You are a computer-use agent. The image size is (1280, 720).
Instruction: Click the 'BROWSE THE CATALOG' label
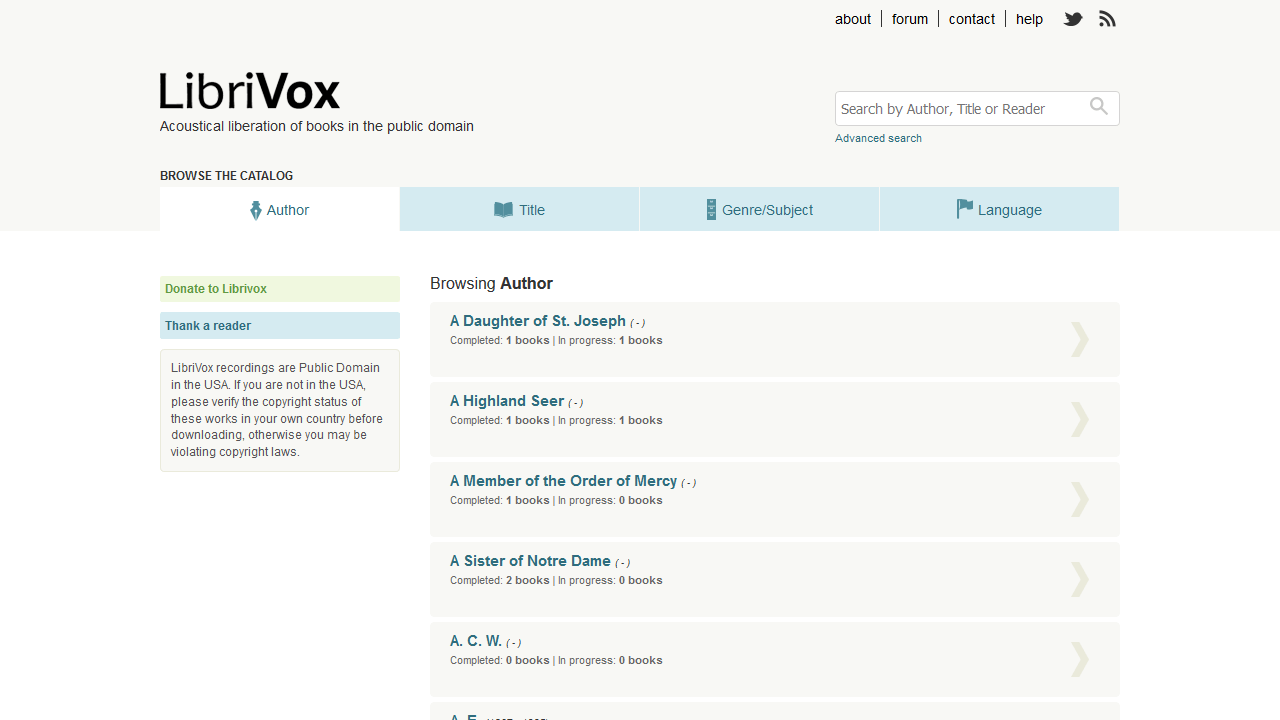click(x=226, y=176)
